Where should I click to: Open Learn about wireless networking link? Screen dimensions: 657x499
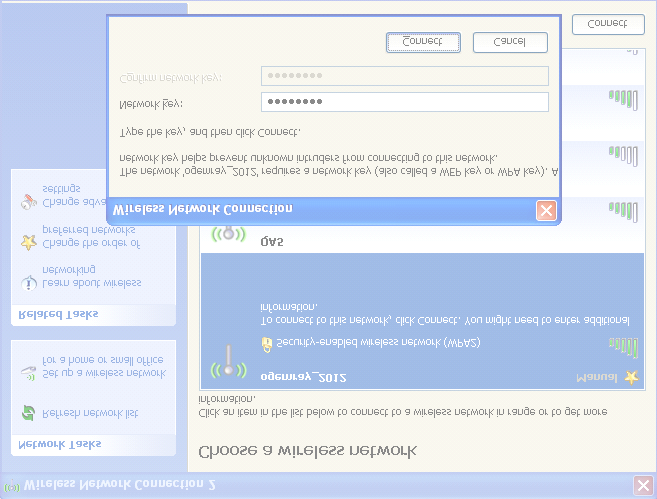click(92, 276)
